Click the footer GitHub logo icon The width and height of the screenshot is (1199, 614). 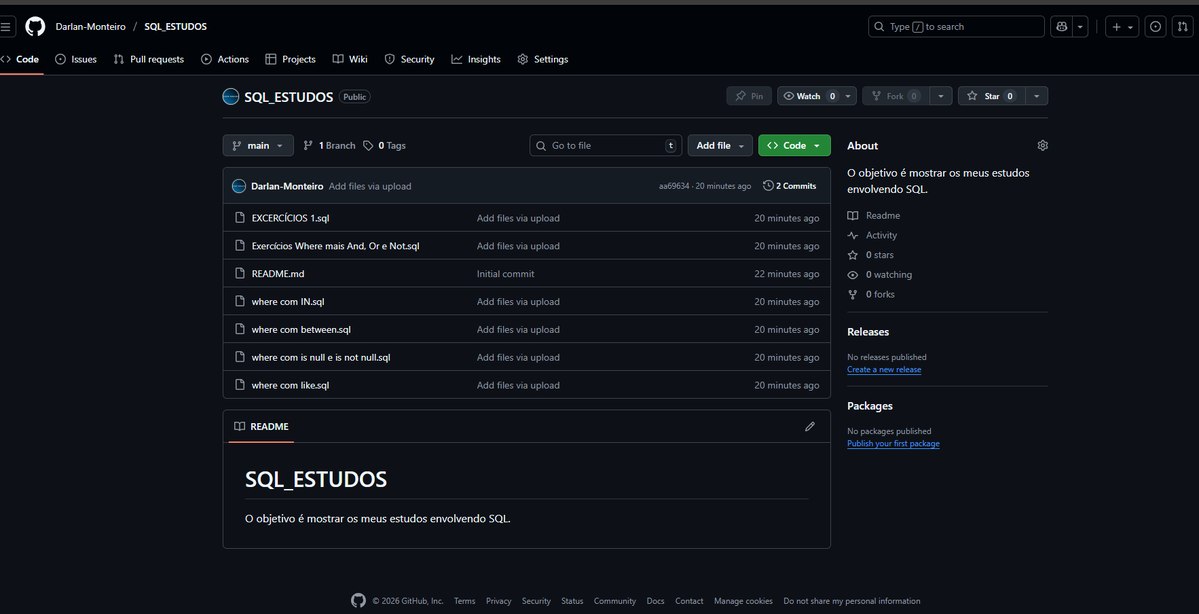point(358,600)
